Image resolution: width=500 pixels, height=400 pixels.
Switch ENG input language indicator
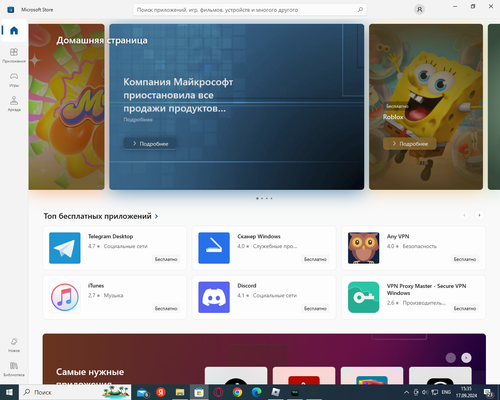[x=446, y=392]
